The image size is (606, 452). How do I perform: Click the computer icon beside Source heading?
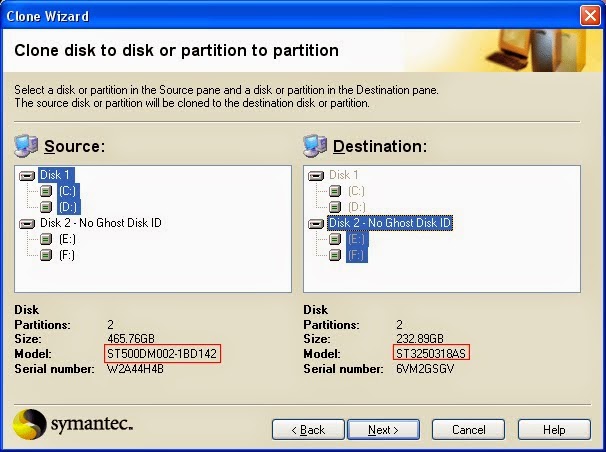pos(26,146)
